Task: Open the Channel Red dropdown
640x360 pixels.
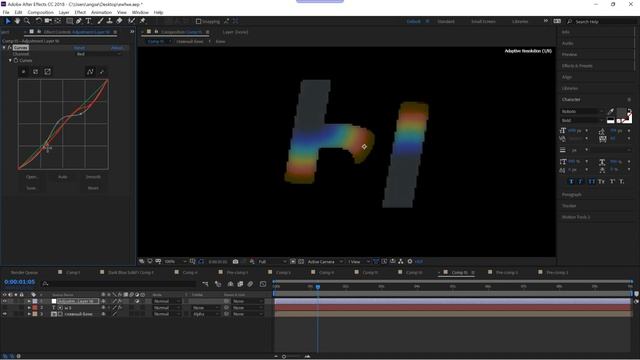Action: 99,54
